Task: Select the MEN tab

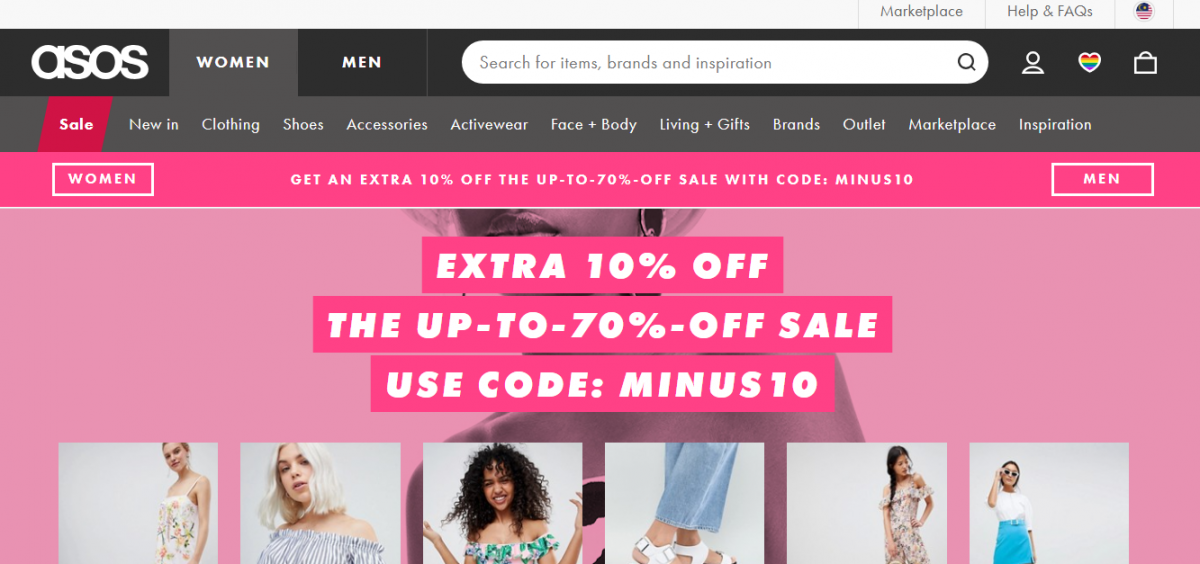Action: tap(362, 62)
